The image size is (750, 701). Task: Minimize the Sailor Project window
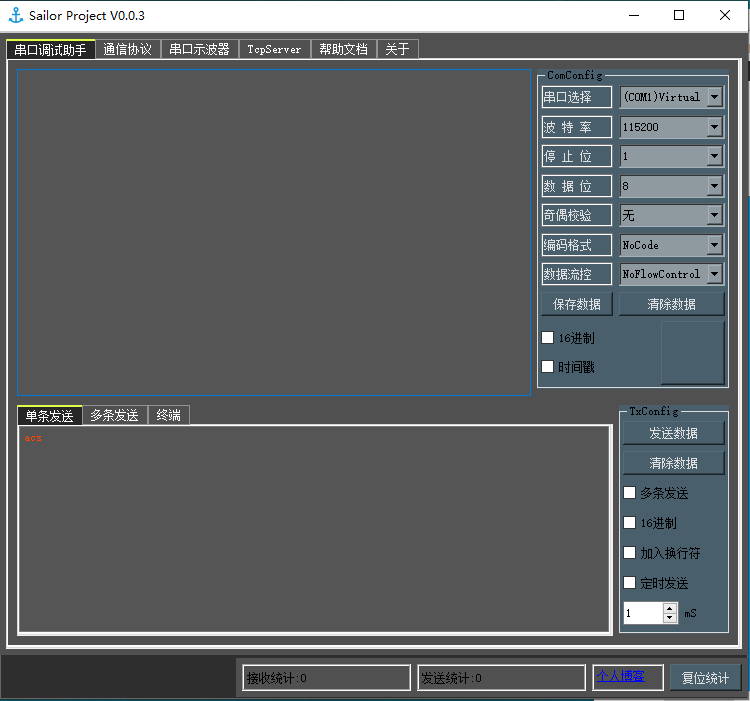[x=634, y=15]
